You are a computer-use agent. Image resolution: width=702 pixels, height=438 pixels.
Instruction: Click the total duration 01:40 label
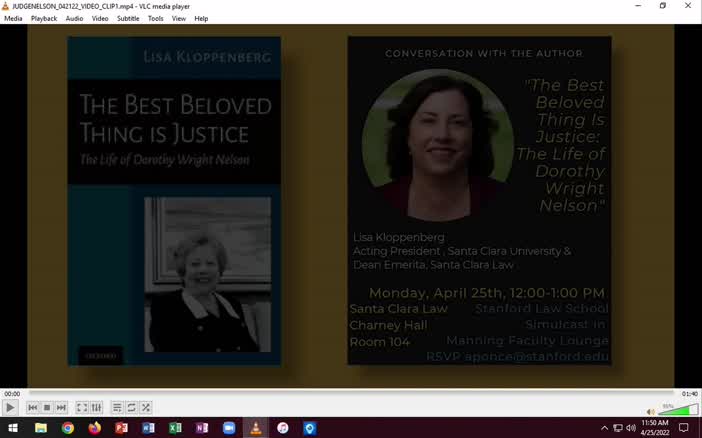(x=689, y=394)
